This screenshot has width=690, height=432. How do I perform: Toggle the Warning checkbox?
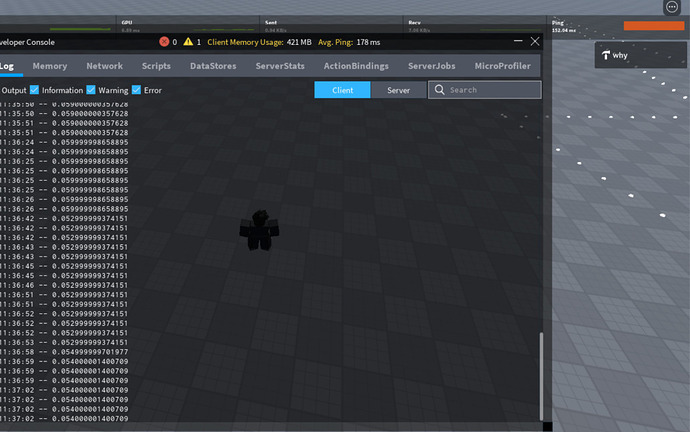[x=91, y=90]
